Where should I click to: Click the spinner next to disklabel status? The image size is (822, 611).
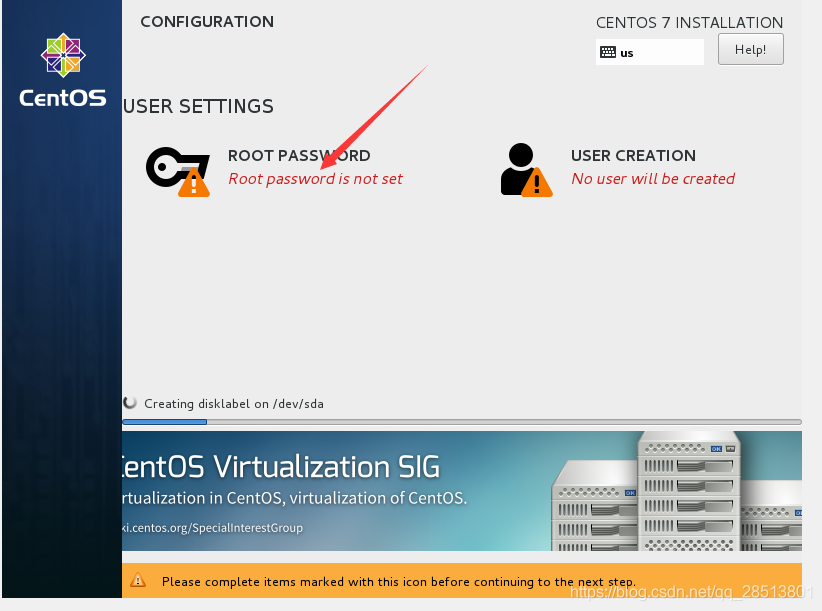(130, 402)
